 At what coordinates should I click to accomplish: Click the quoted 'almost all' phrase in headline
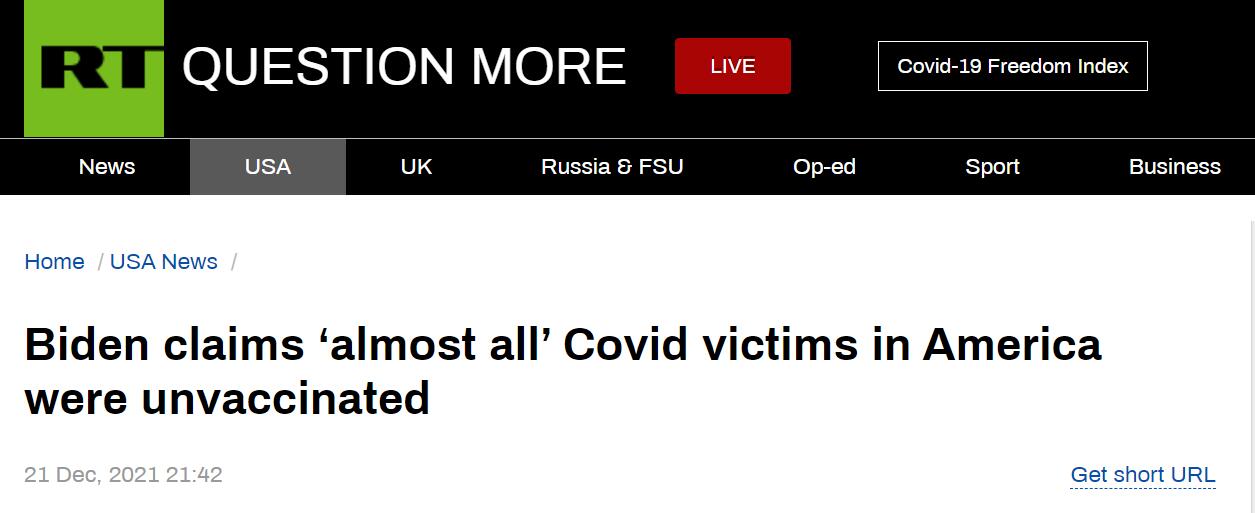[433, 345]
